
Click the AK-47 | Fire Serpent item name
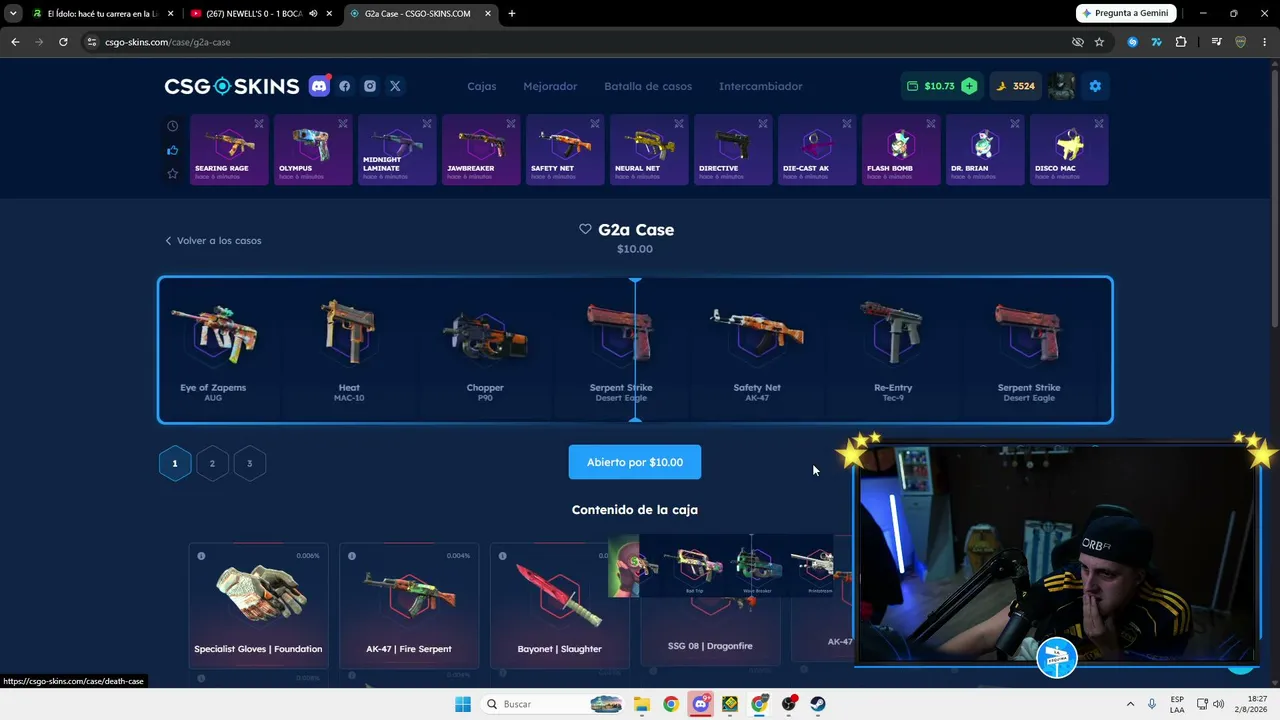point(409,649)
